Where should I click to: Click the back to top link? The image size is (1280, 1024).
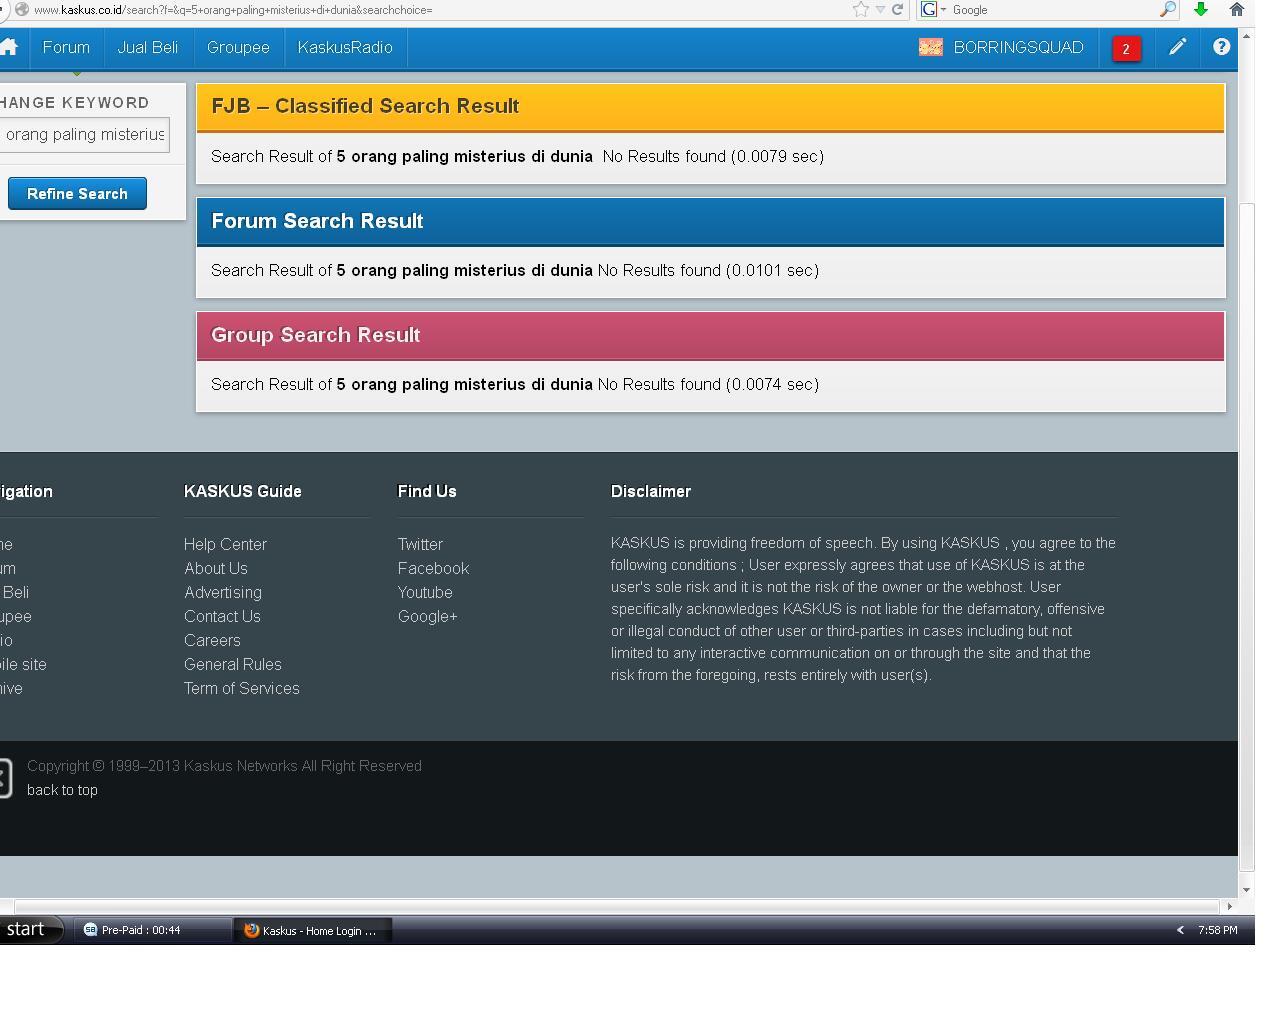coord(62,790)
